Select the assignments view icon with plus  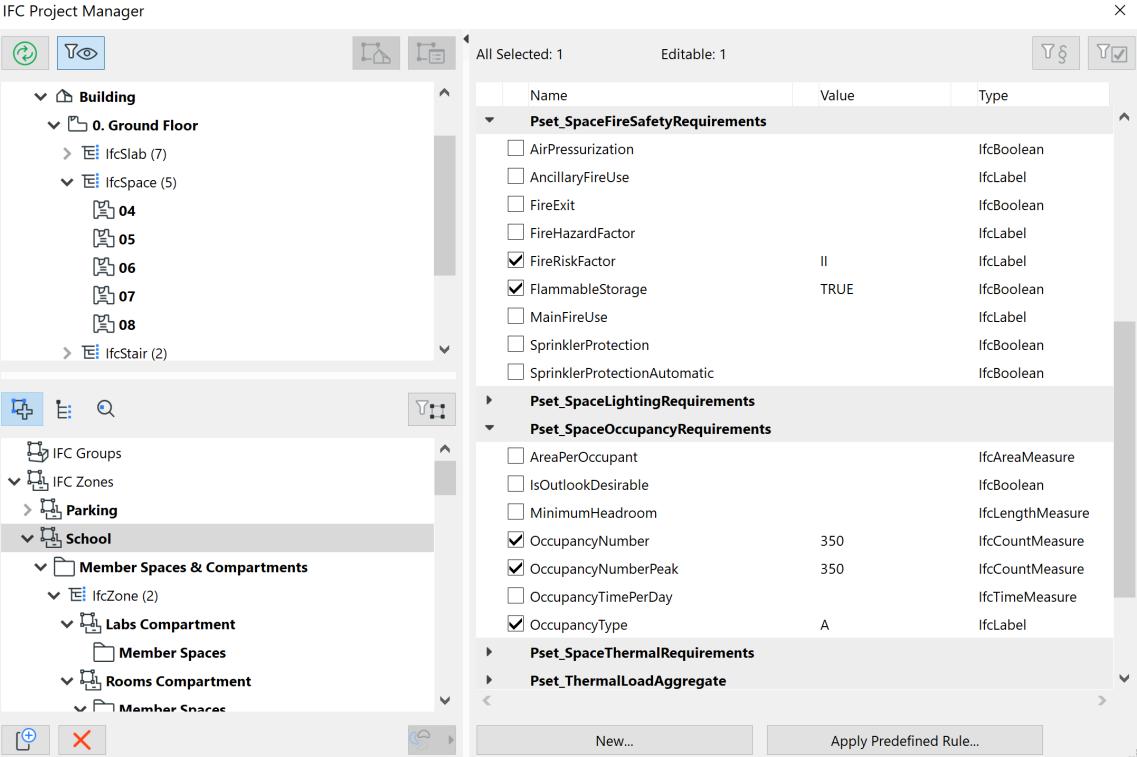point(24,408)
